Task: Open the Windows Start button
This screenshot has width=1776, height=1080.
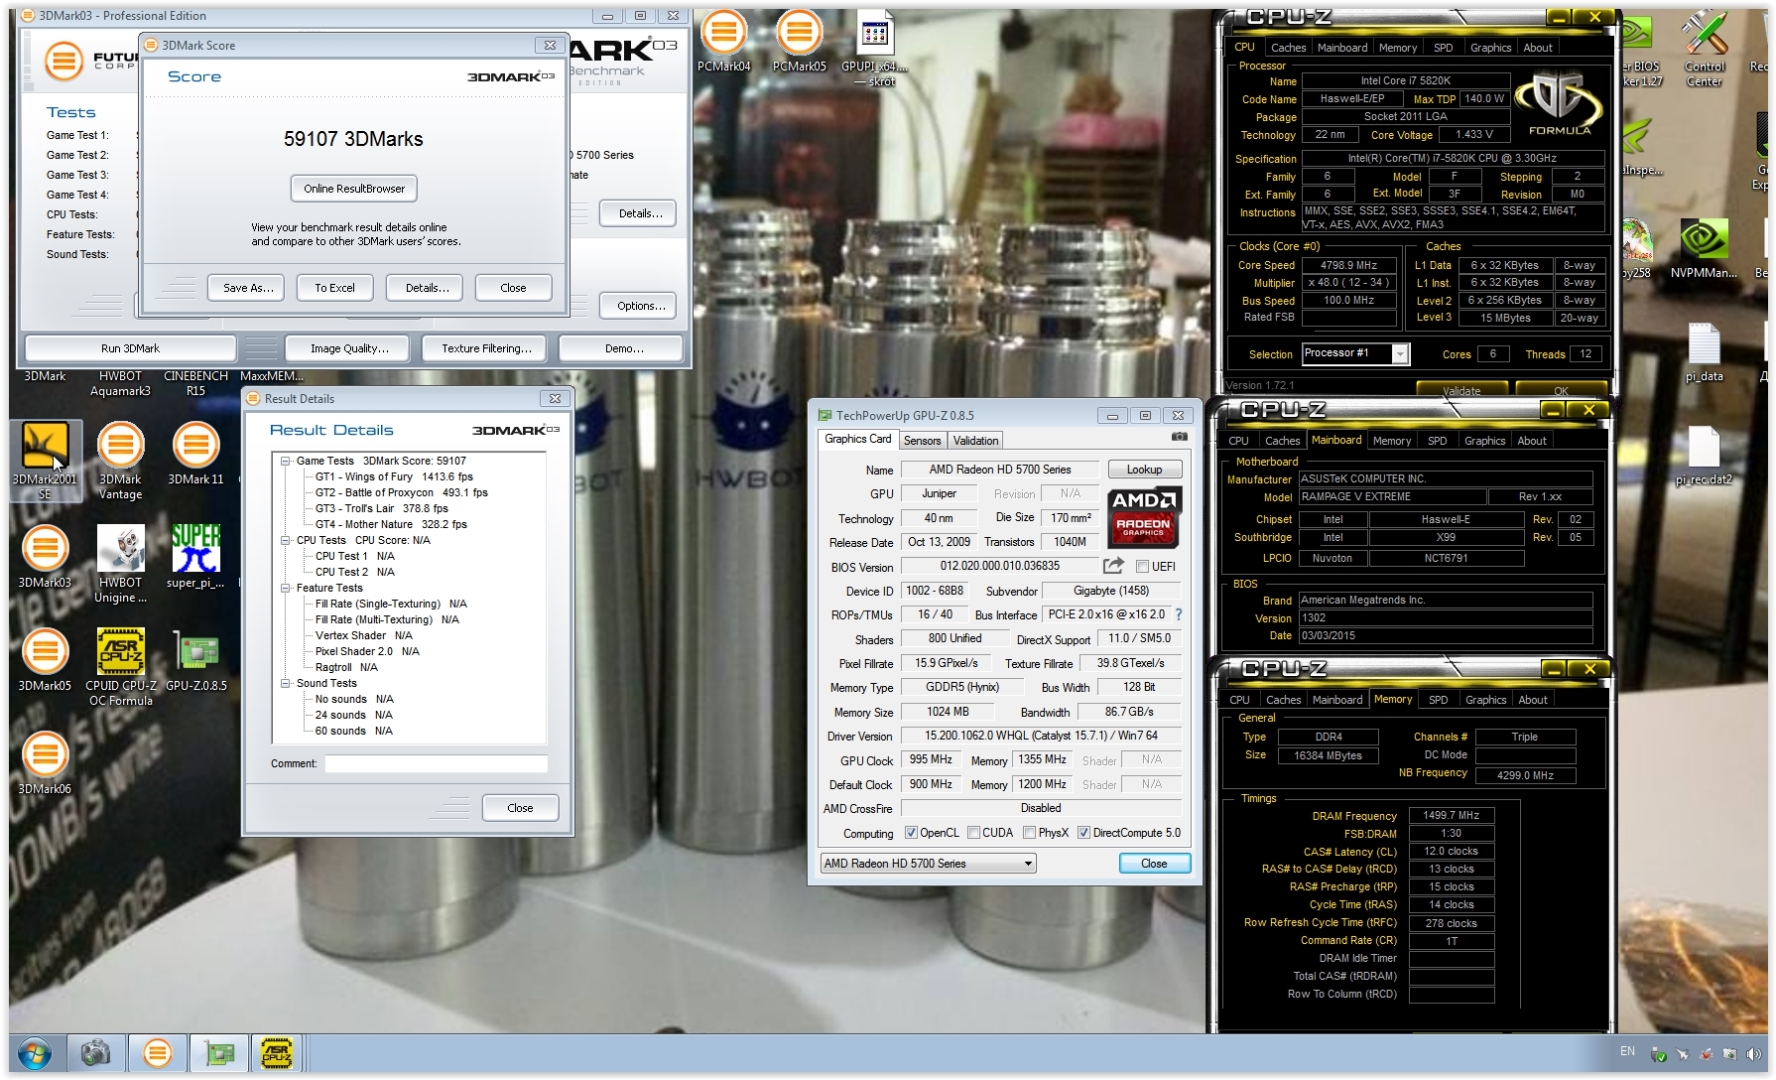Action: click(x=34, y=1053)
